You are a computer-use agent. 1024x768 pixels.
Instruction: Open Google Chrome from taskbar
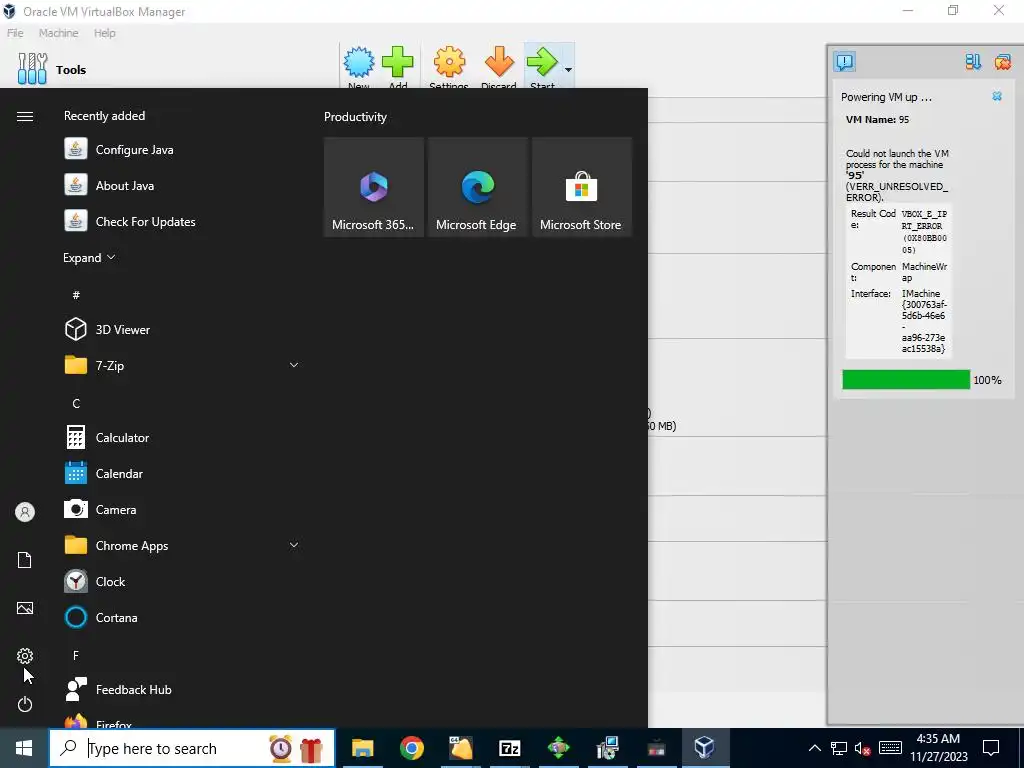[x=411, y=748]
